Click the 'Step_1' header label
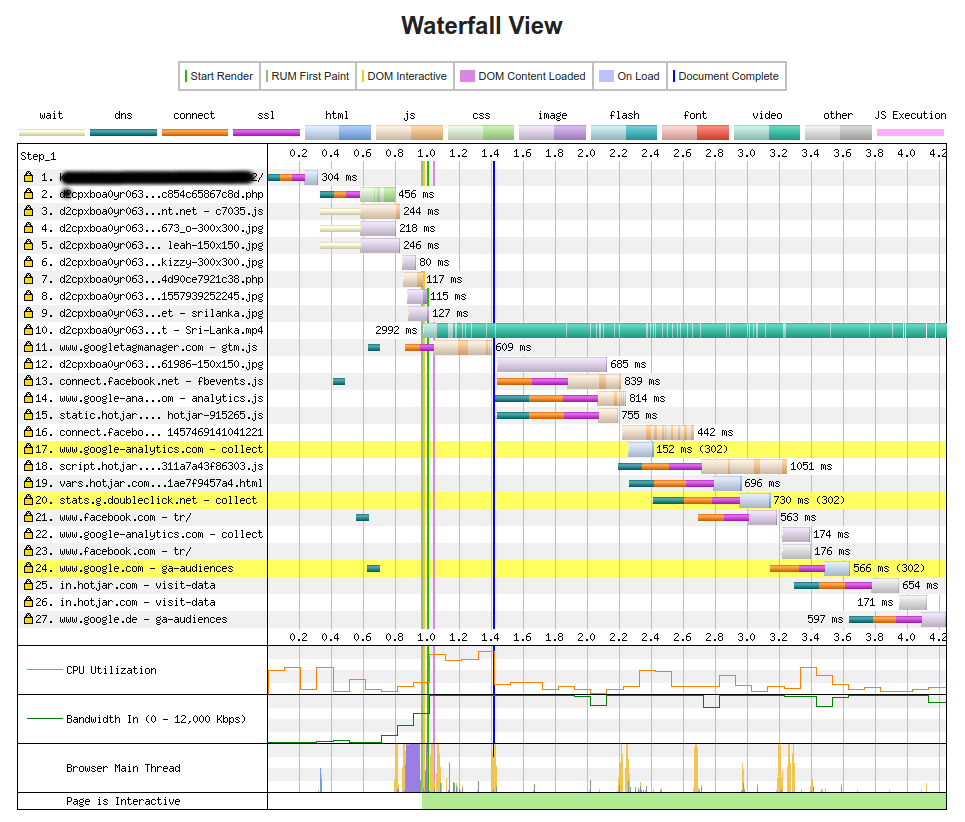This screenshot has height=822, width=965. (x=38, y=156)
